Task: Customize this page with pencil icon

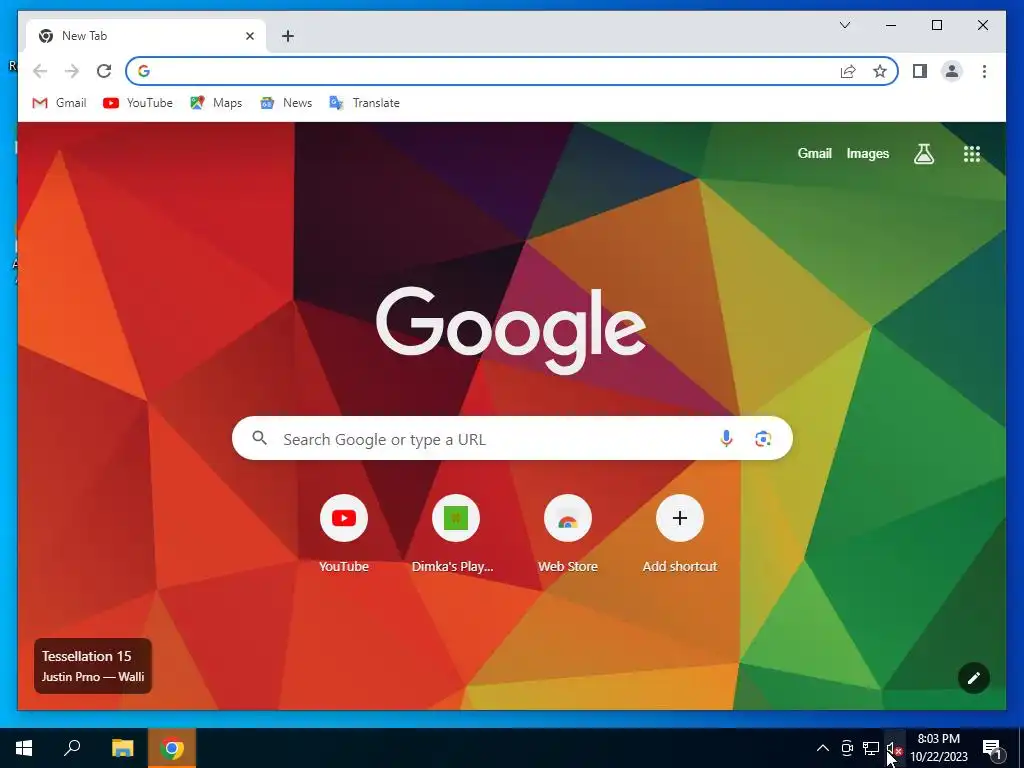Action: click(974, 678)
